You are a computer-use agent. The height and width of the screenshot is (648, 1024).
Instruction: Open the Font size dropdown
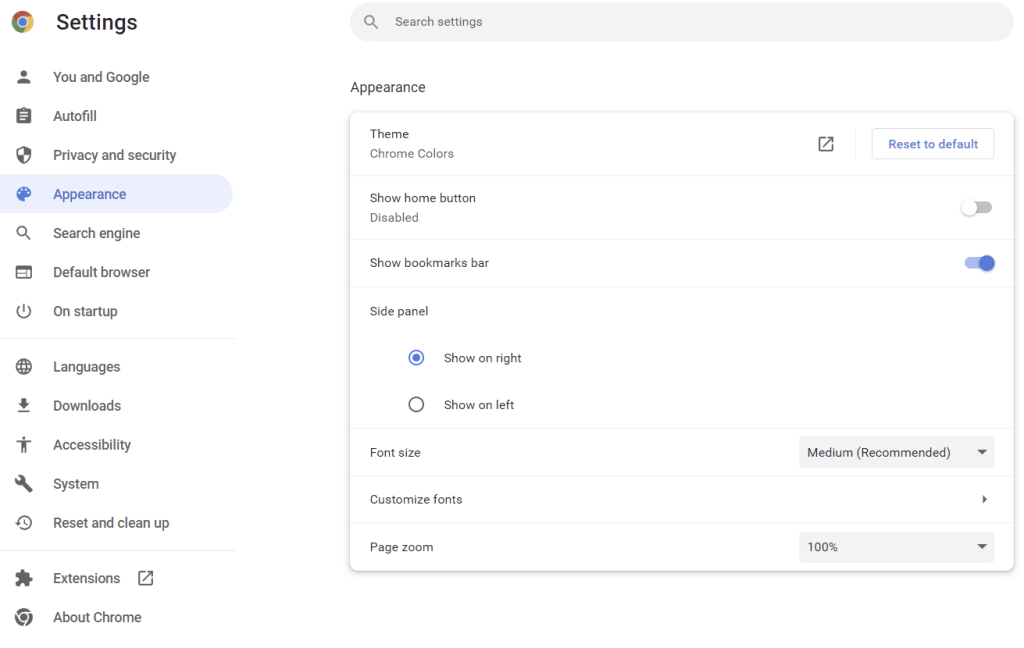896,453
